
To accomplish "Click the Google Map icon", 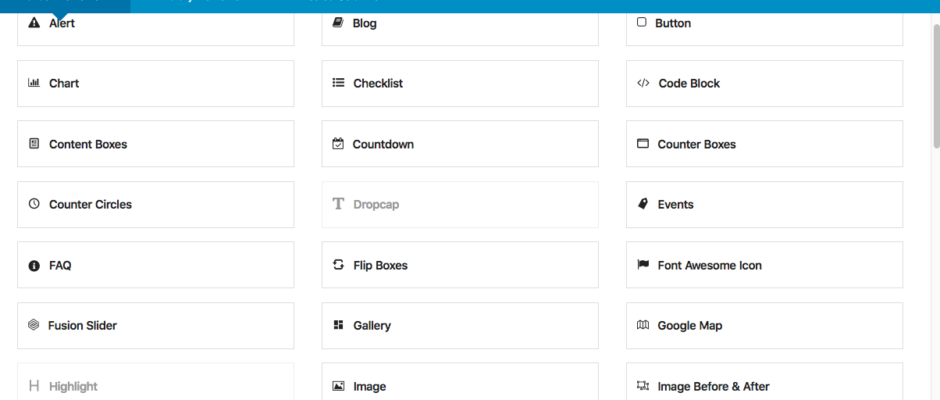I will click(643, 326).
